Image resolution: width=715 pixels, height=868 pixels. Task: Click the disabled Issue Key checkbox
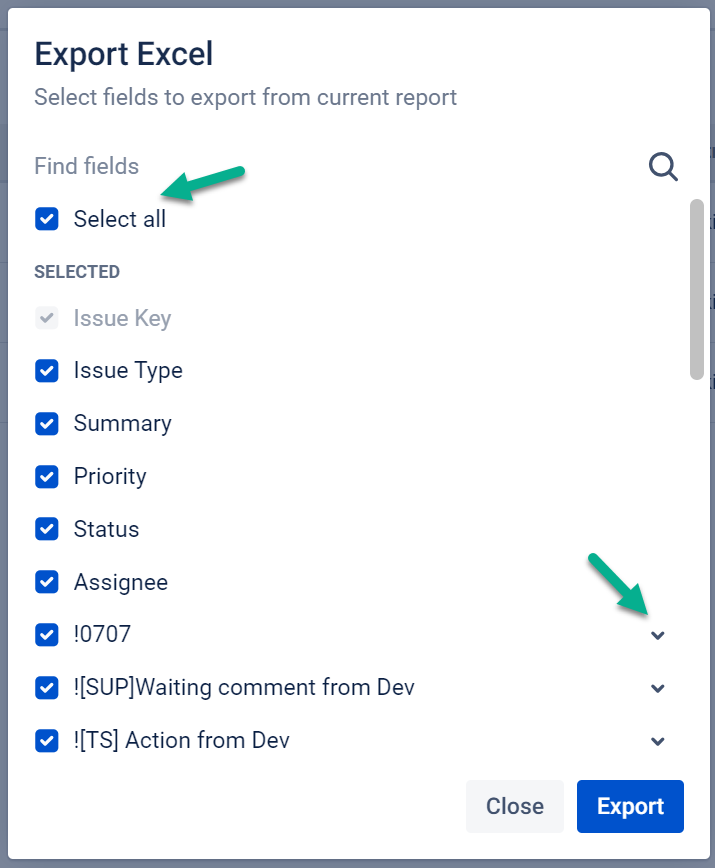tap(47, 318)
